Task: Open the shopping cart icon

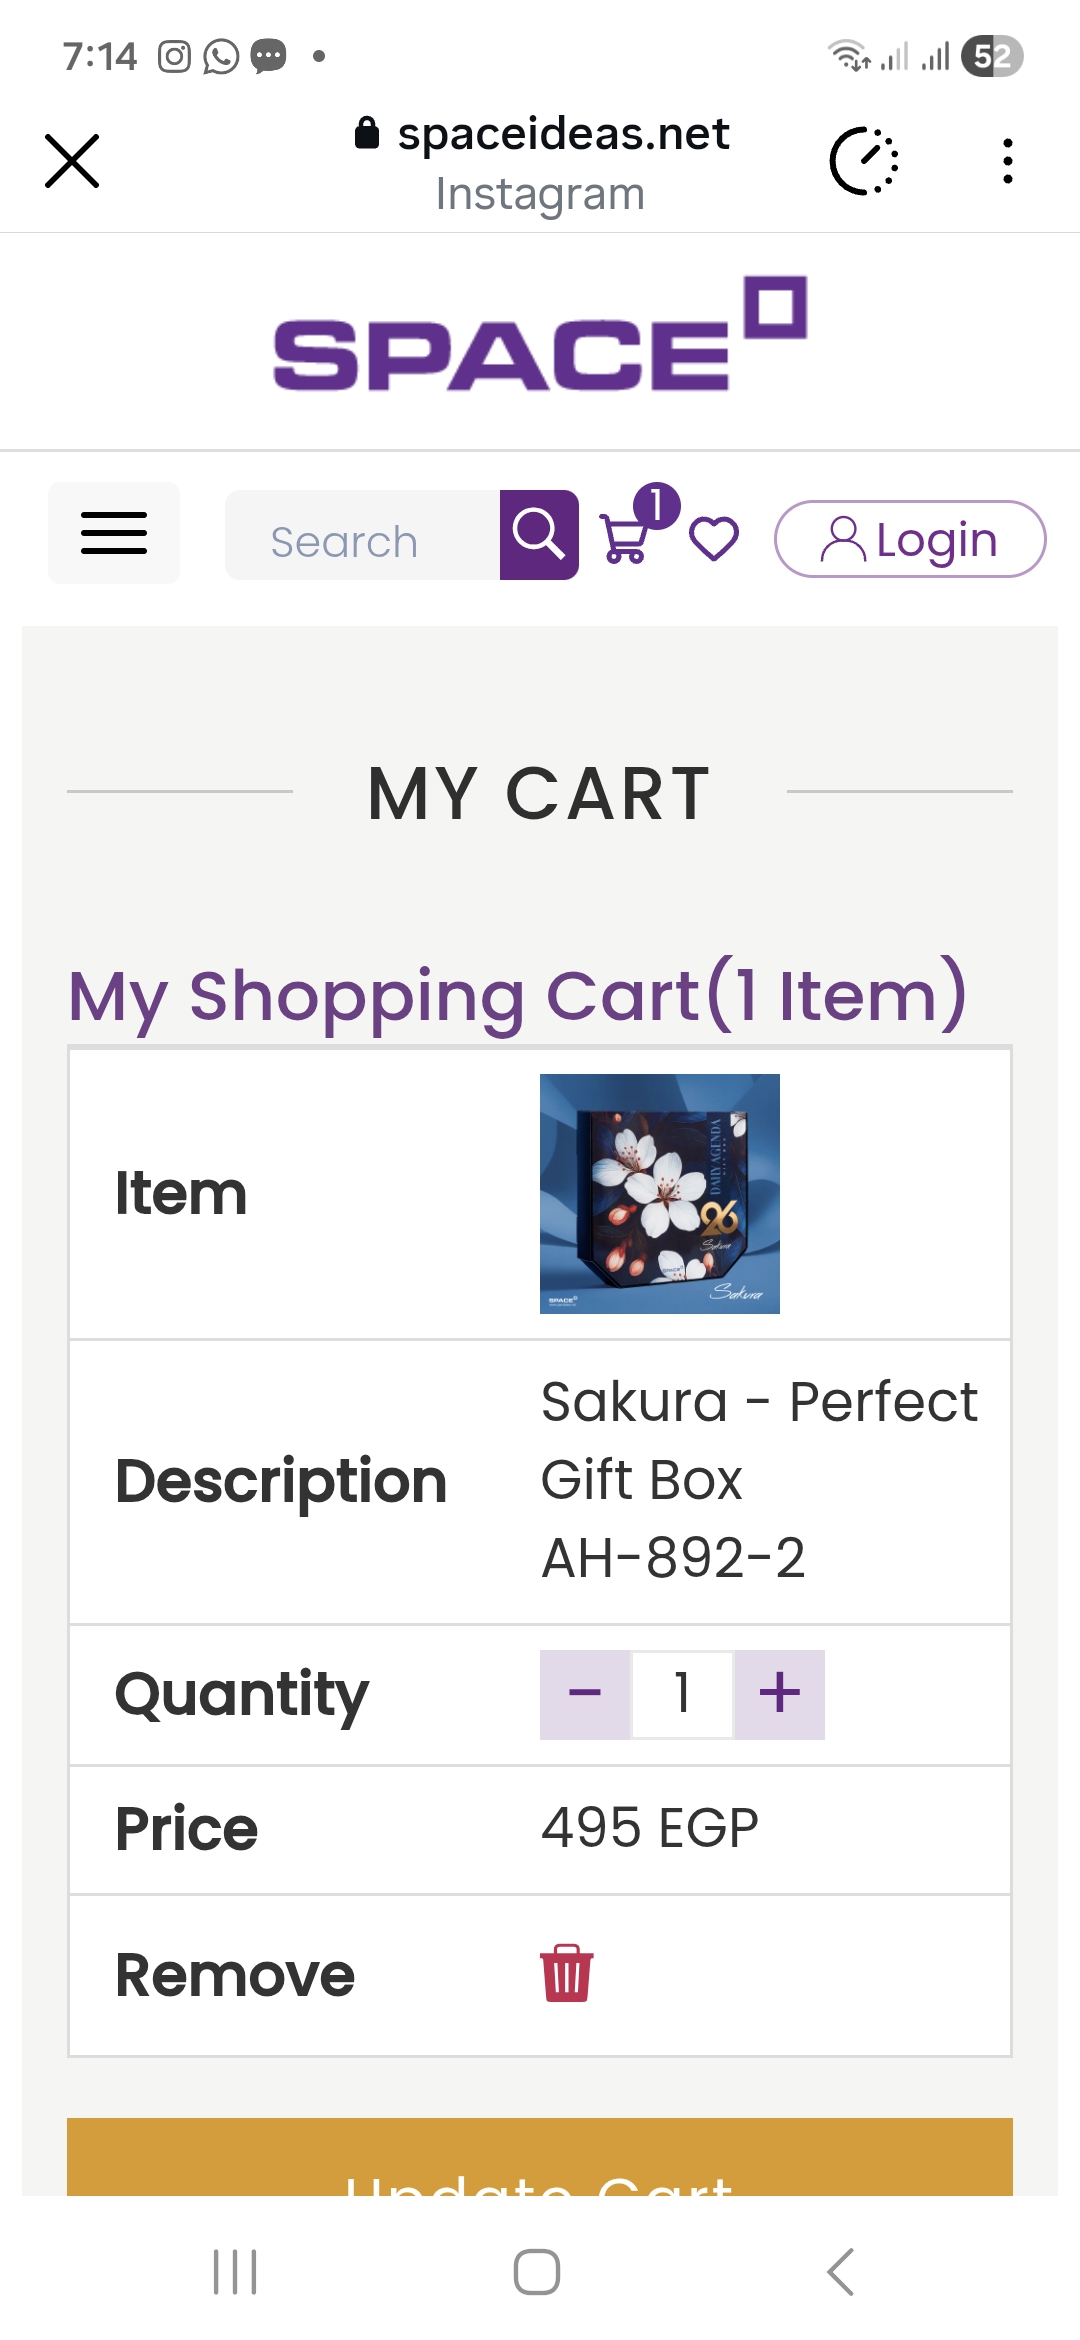Action: tap(626, 538)
